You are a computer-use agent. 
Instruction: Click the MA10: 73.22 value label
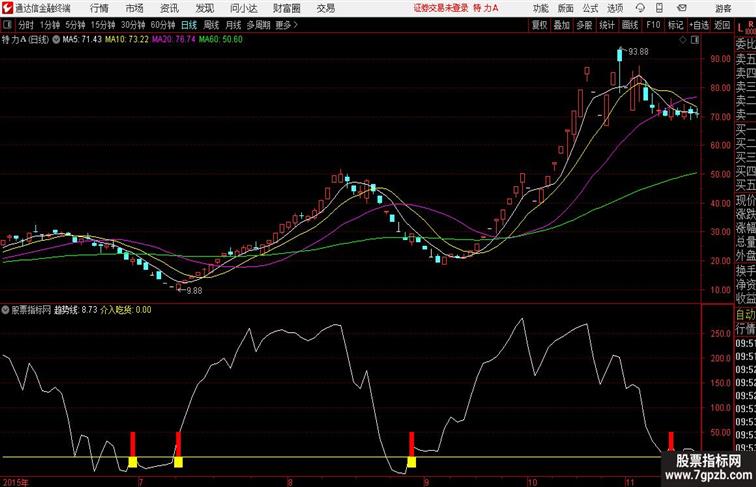pos(127,40)
